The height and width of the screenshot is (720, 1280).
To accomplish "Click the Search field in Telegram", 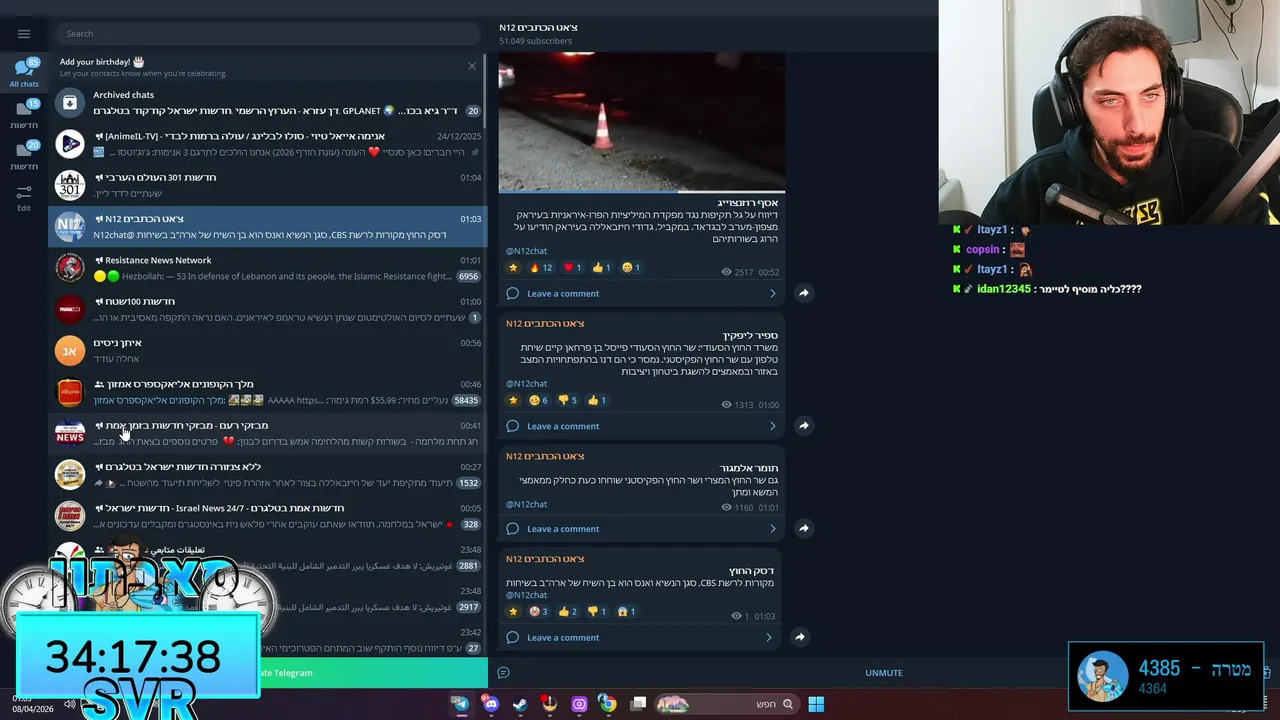I will (268, 33).
